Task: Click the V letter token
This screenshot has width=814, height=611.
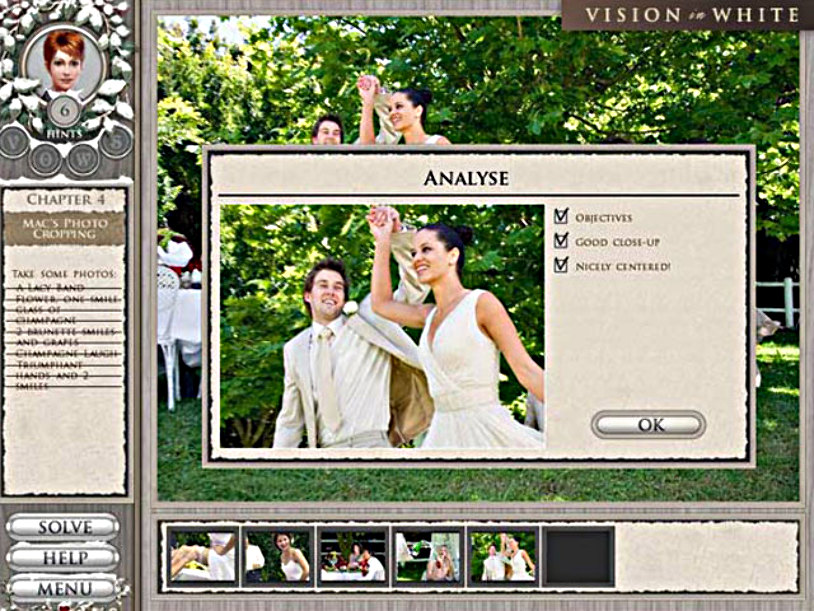Action: [14, 142]
